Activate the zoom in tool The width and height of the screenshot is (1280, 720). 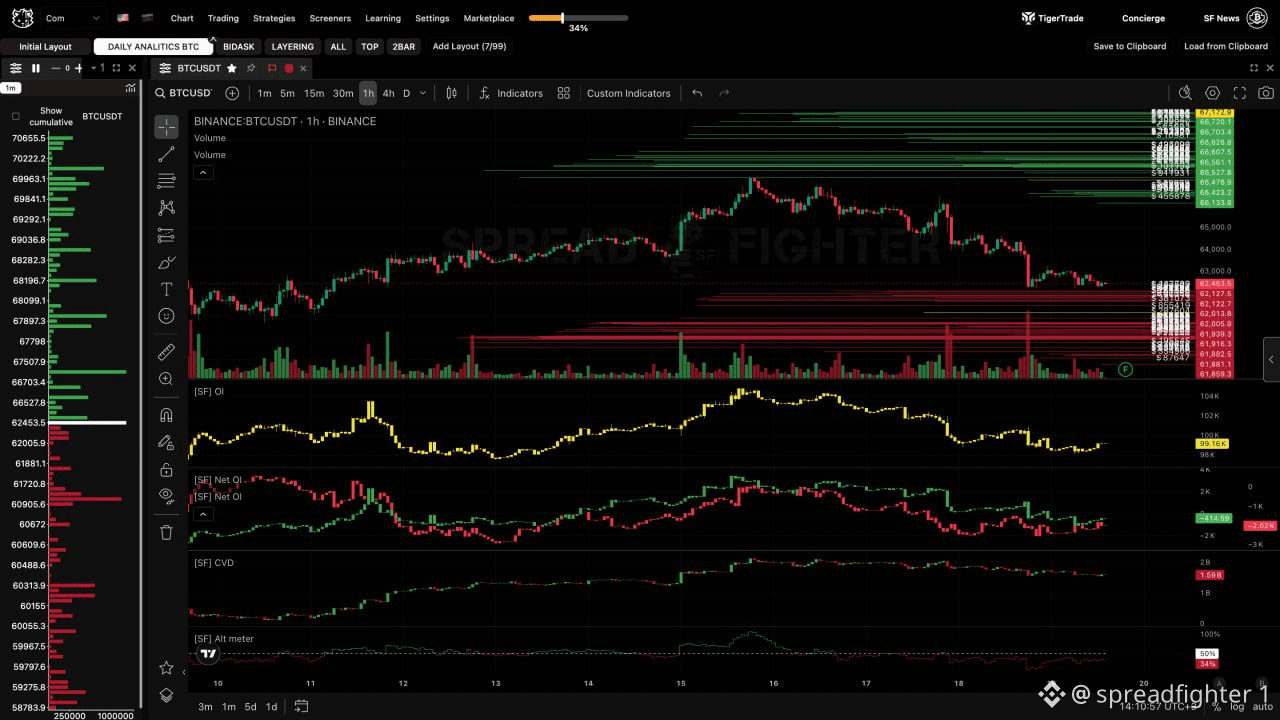tap(166, 379)
